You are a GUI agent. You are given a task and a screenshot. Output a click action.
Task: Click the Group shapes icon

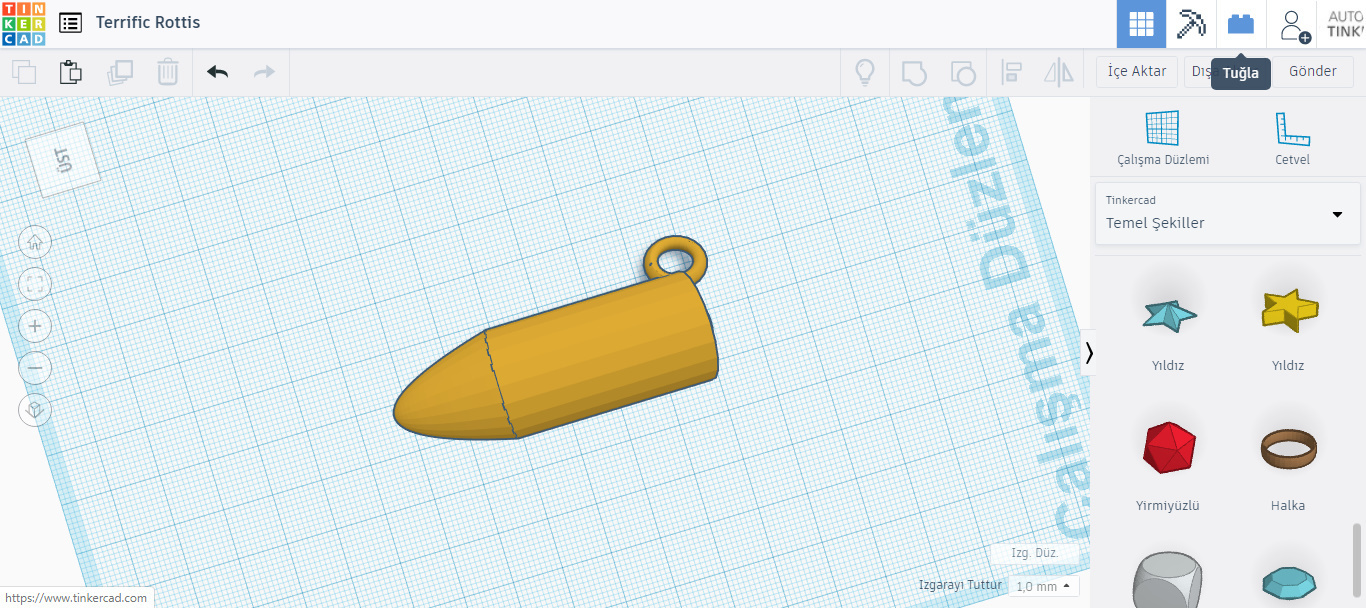[913, 71]
